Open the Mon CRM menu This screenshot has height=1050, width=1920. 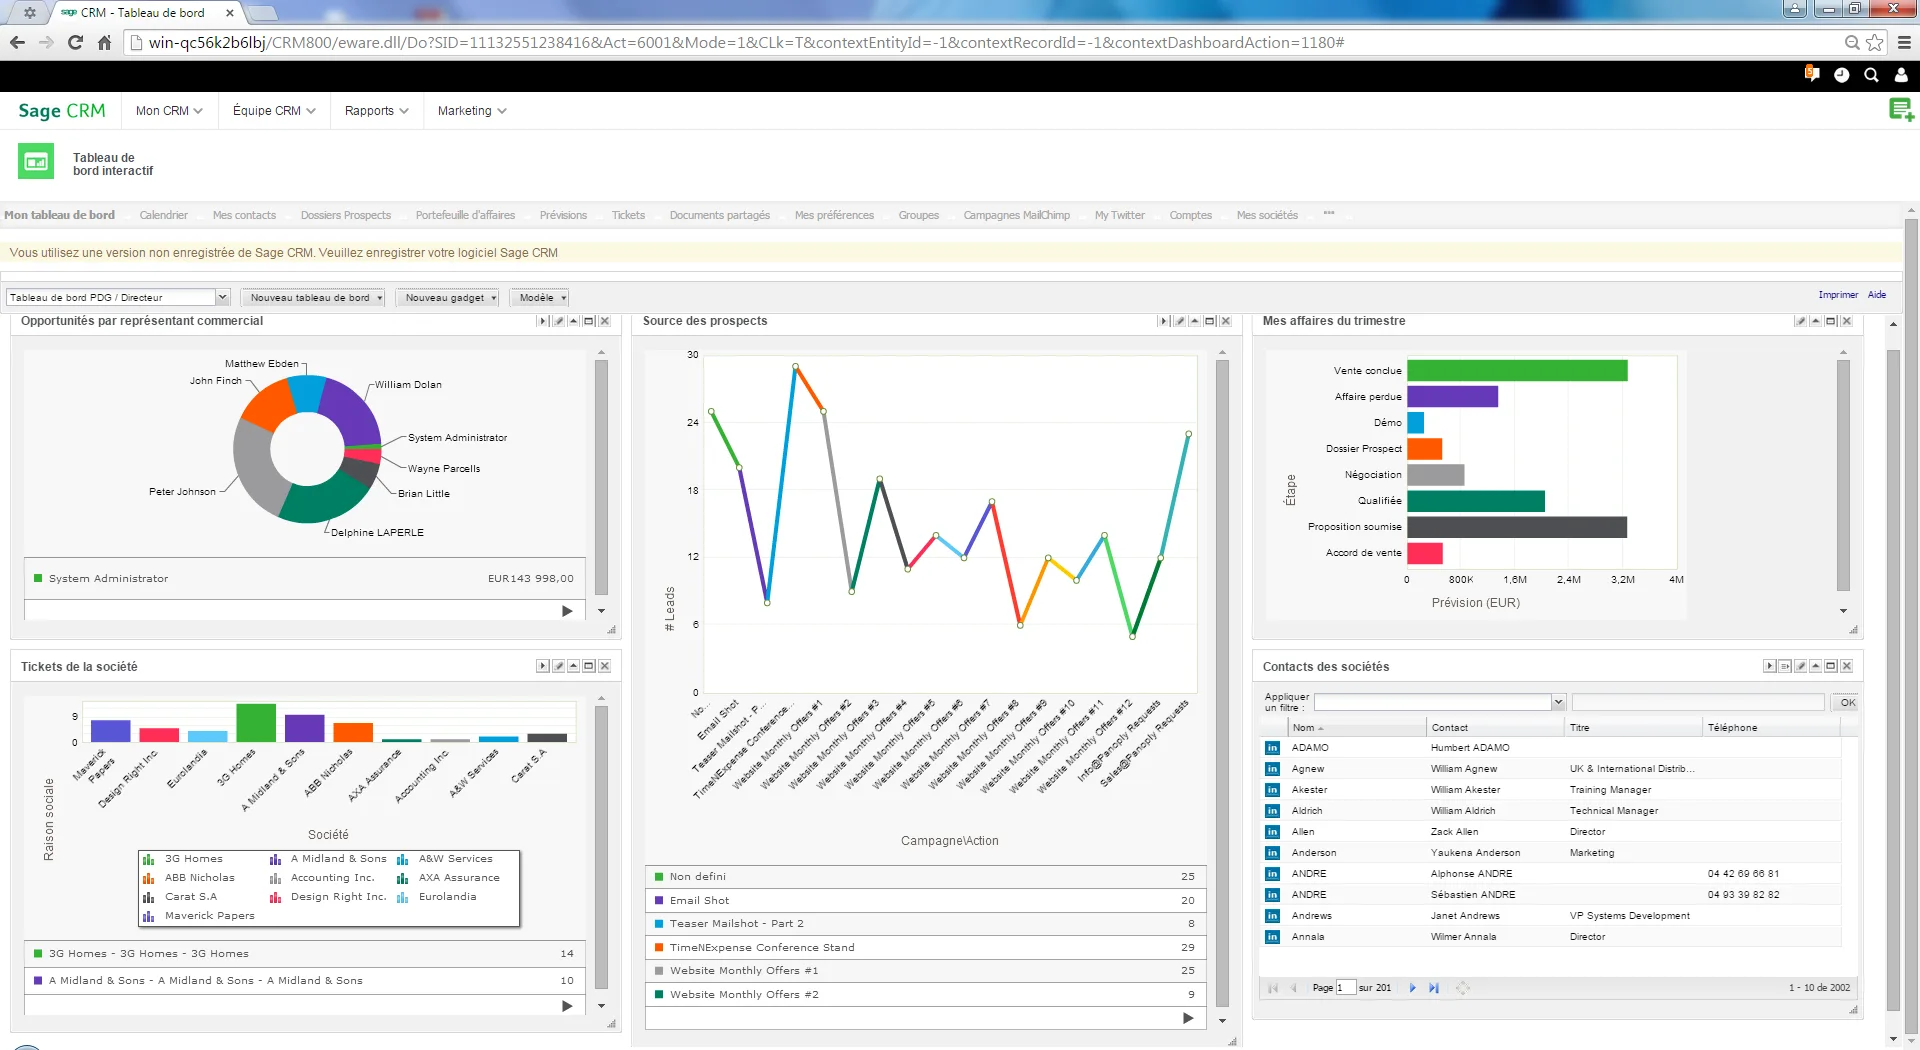[169, 111]
